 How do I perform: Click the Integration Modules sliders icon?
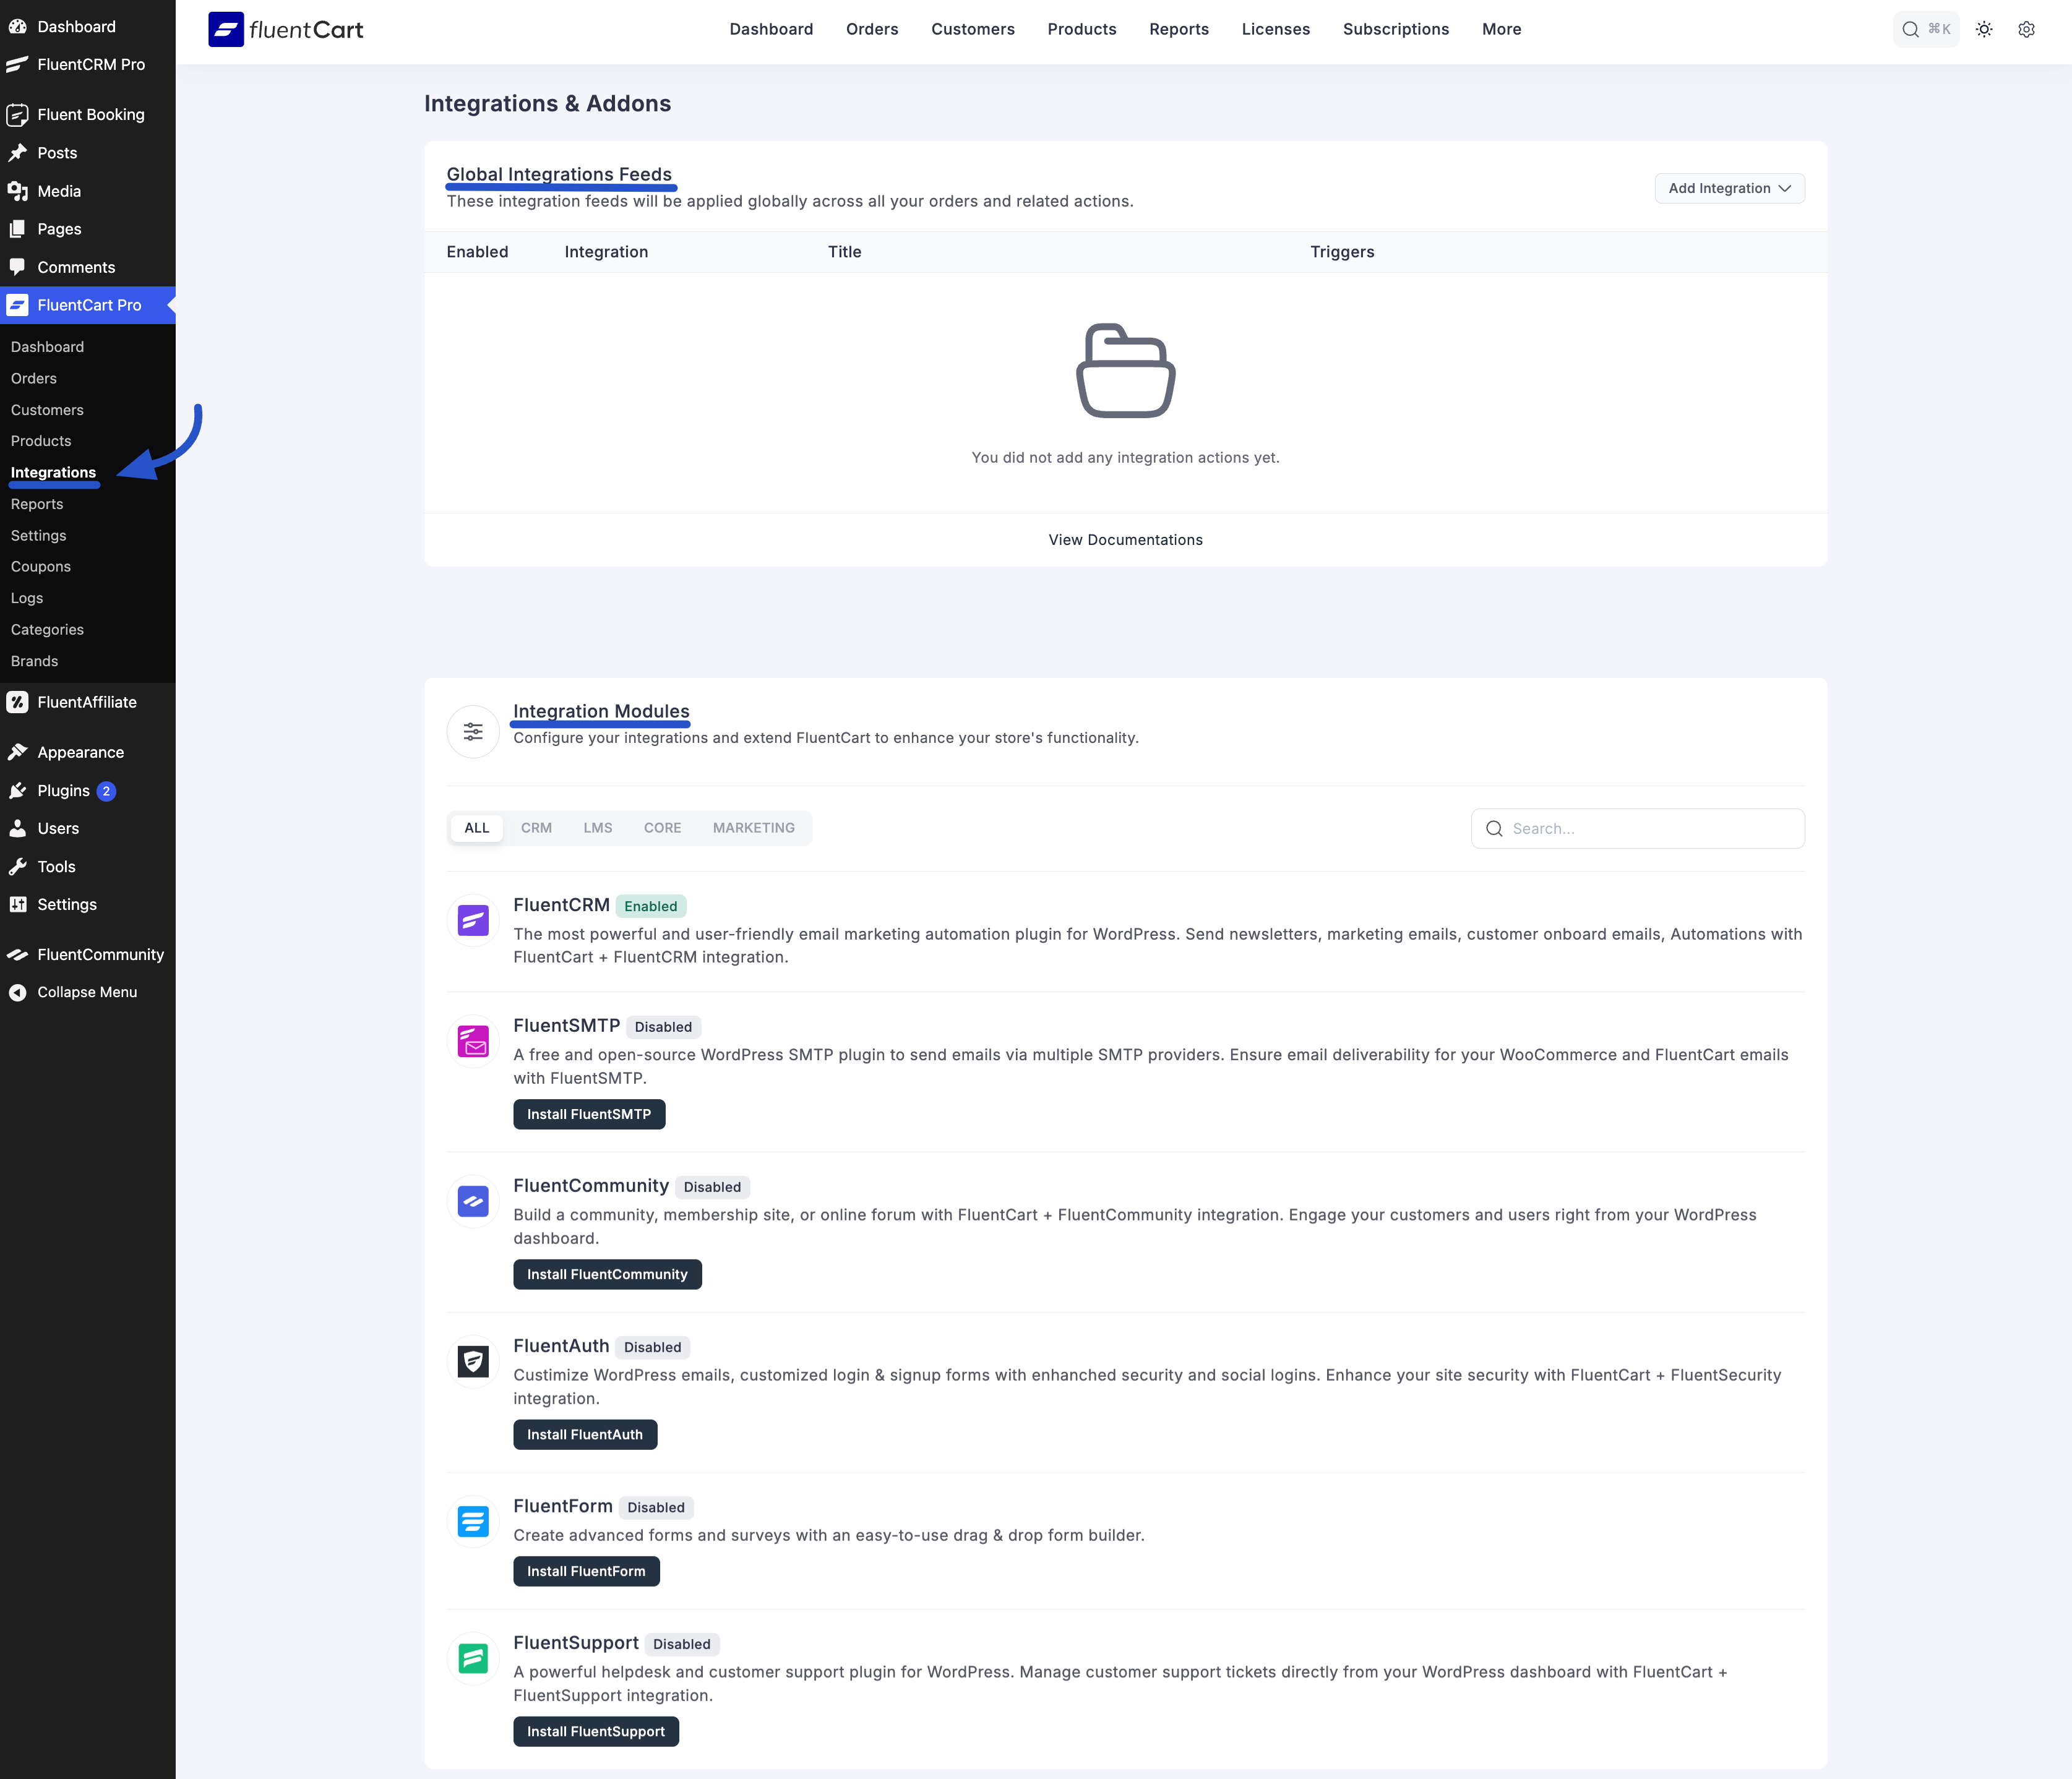point(473,732)
